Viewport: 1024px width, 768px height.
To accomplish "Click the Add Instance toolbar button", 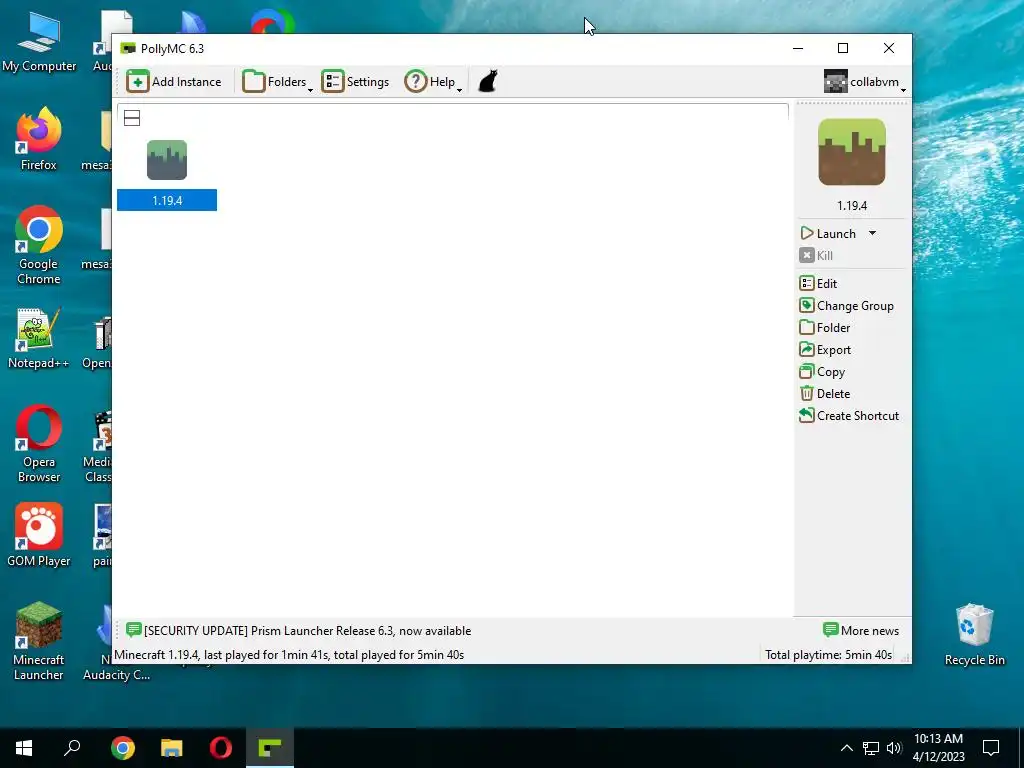I will coord(174,82).
